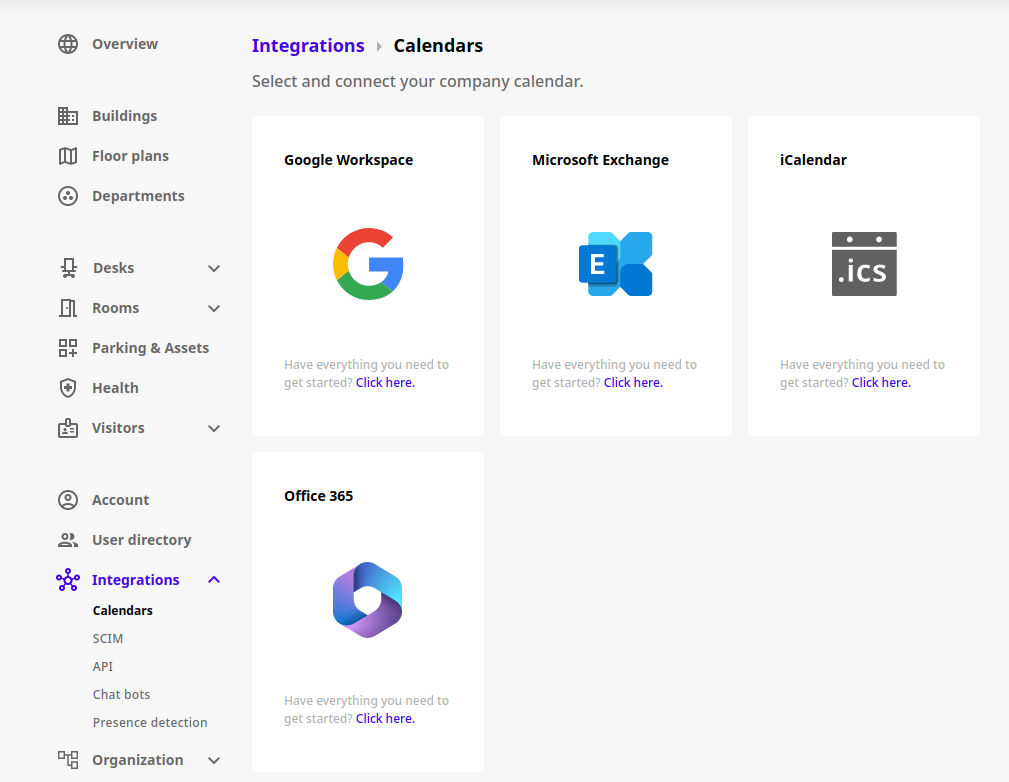
Task: Click the Parking & Assets grid icon
Action: click(68, 348)
